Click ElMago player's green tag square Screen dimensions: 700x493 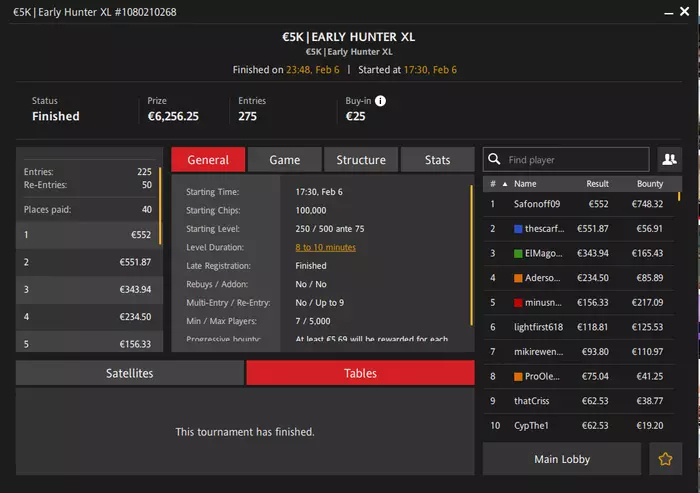(x=518, y=253)
